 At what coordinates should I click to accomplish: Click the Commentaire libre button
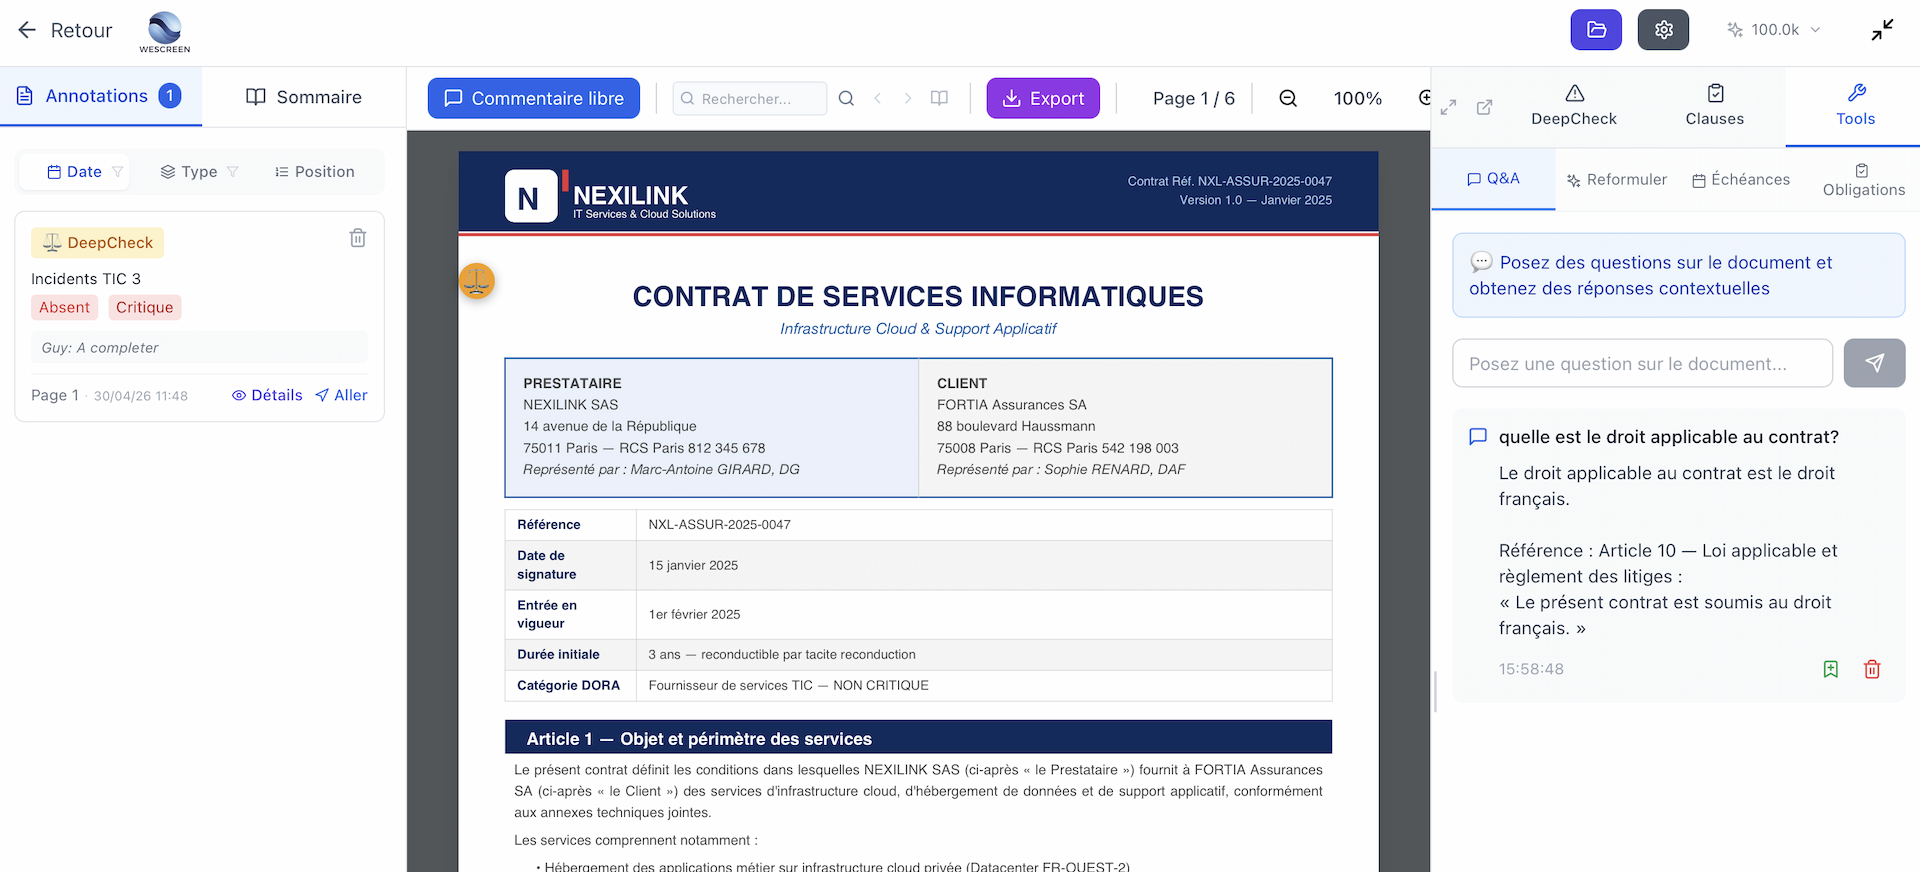[x=534, y=98]
